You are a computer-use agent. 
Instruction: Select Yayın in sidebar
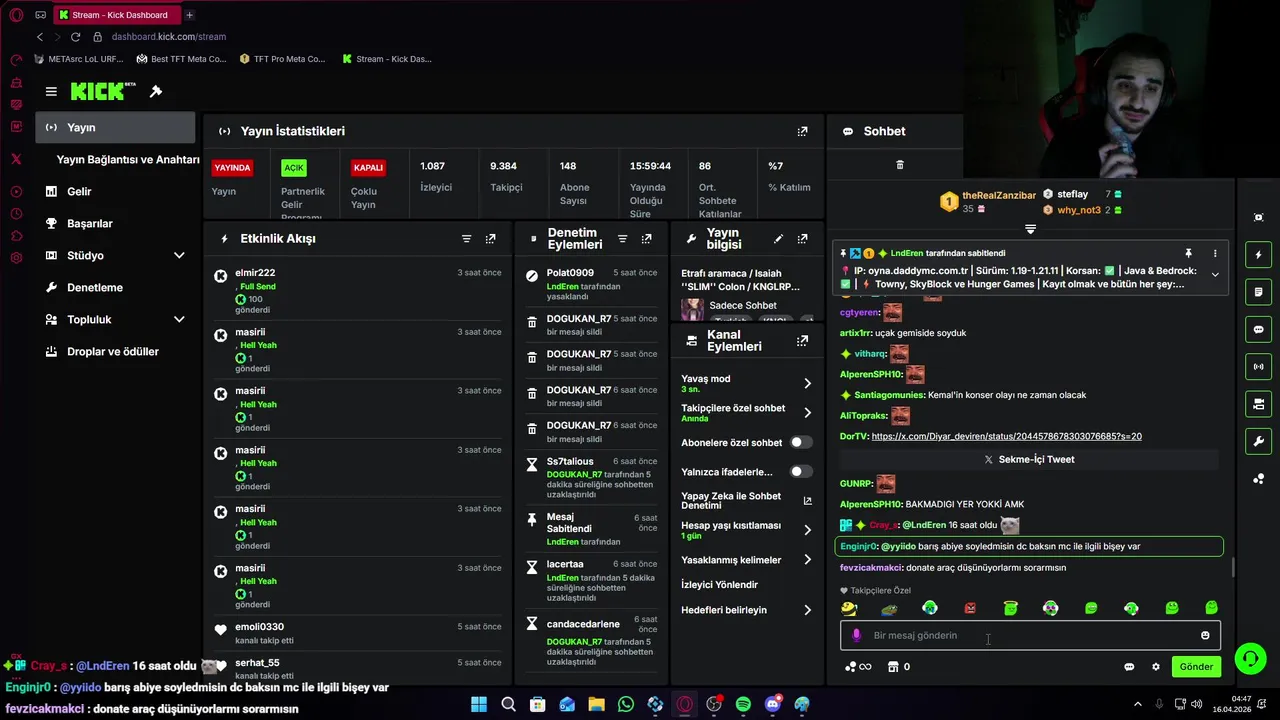click(x=116, y=127)
